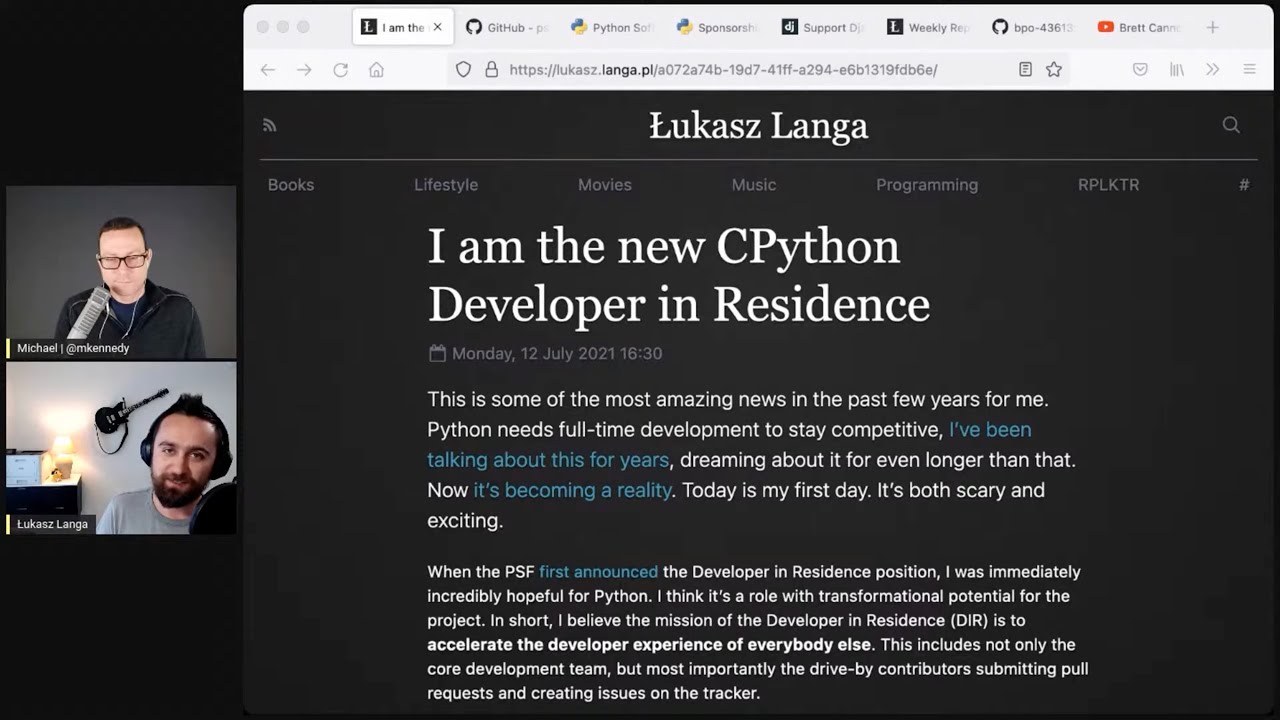Expand the toolbar overflow chevrons
The height and width of the screenshot is (720, 1280).
click(x=1212, y=70)
